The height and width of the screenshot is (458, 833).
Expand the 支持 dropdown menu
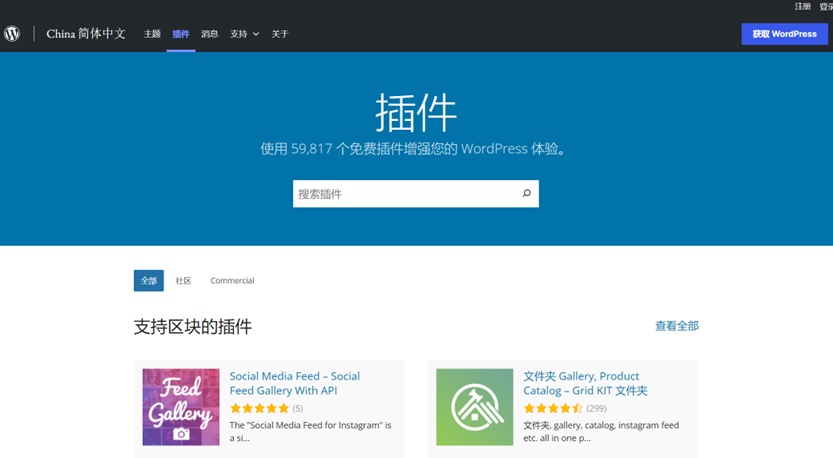point(244,34)
